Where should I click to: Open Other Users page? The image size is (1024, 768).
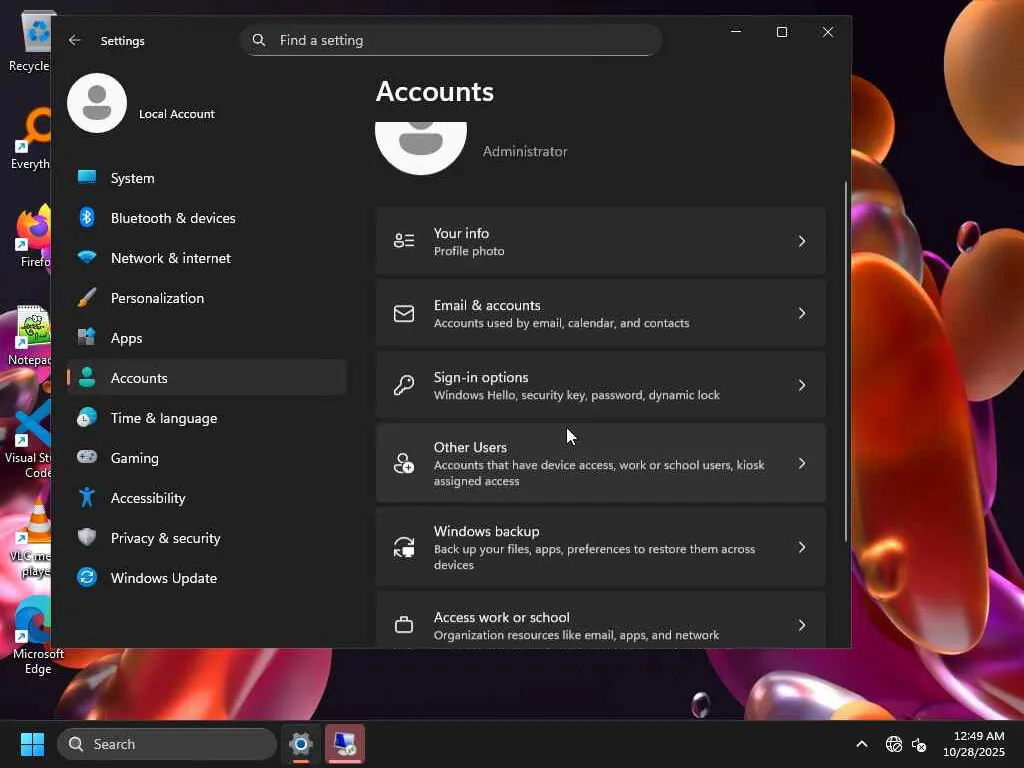click(601, 463)
